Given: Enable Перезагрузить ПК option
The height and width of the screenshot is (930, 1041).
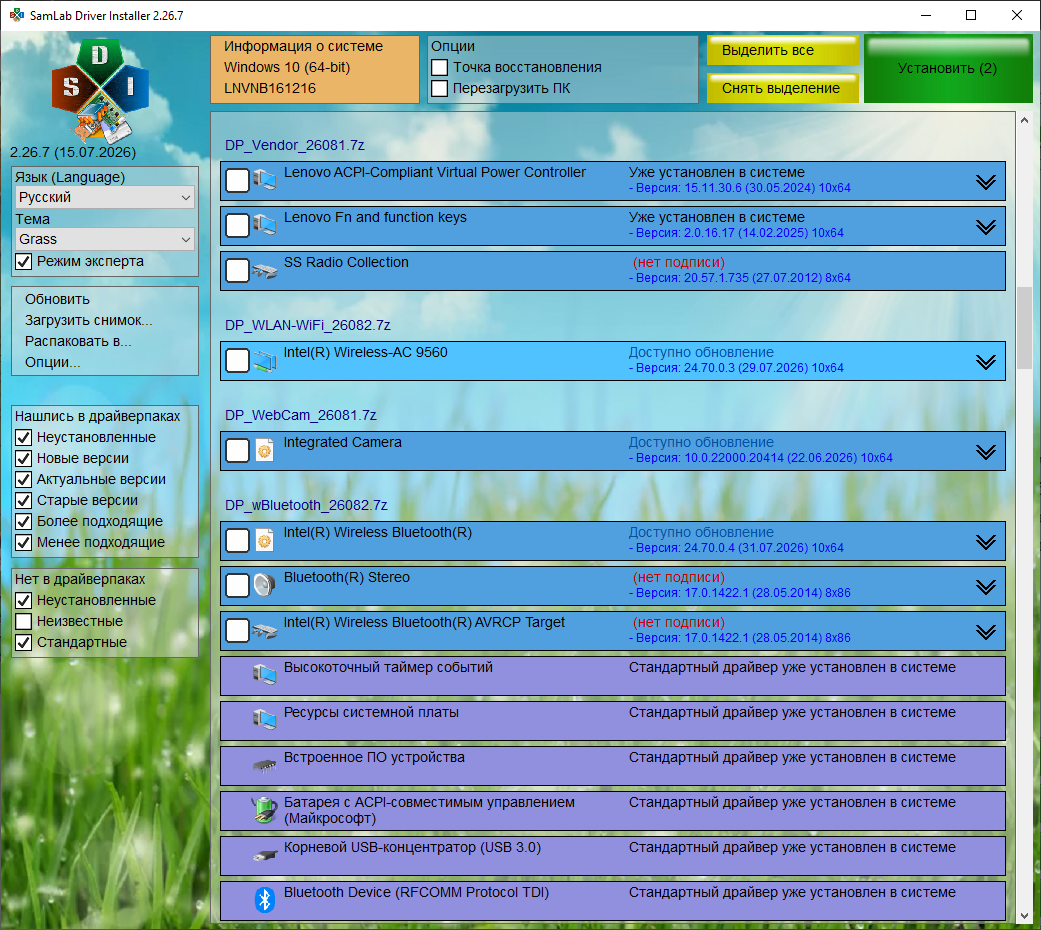Looking at the screenshot, I should click(x=440, y=88).
